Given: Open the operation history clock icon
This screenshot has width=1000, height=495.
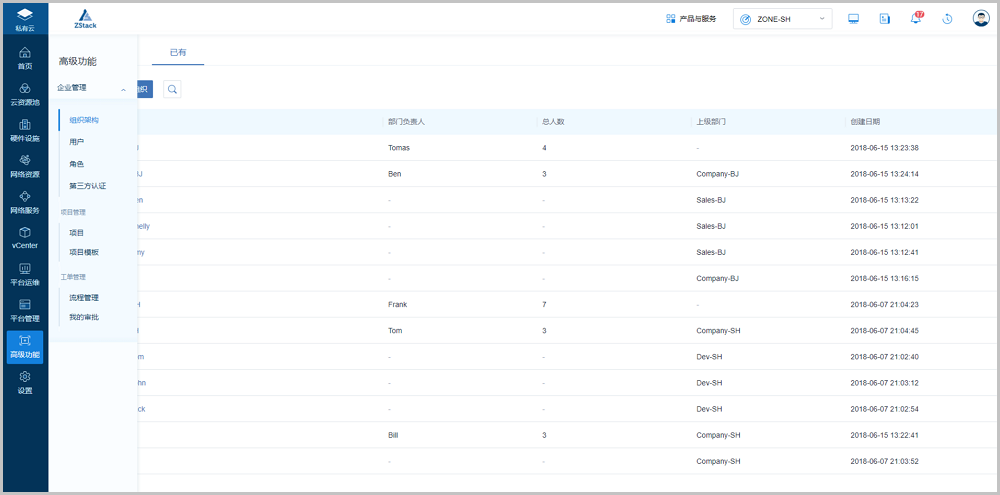Looking at the screenshot, I should click(x=947, y=19).
